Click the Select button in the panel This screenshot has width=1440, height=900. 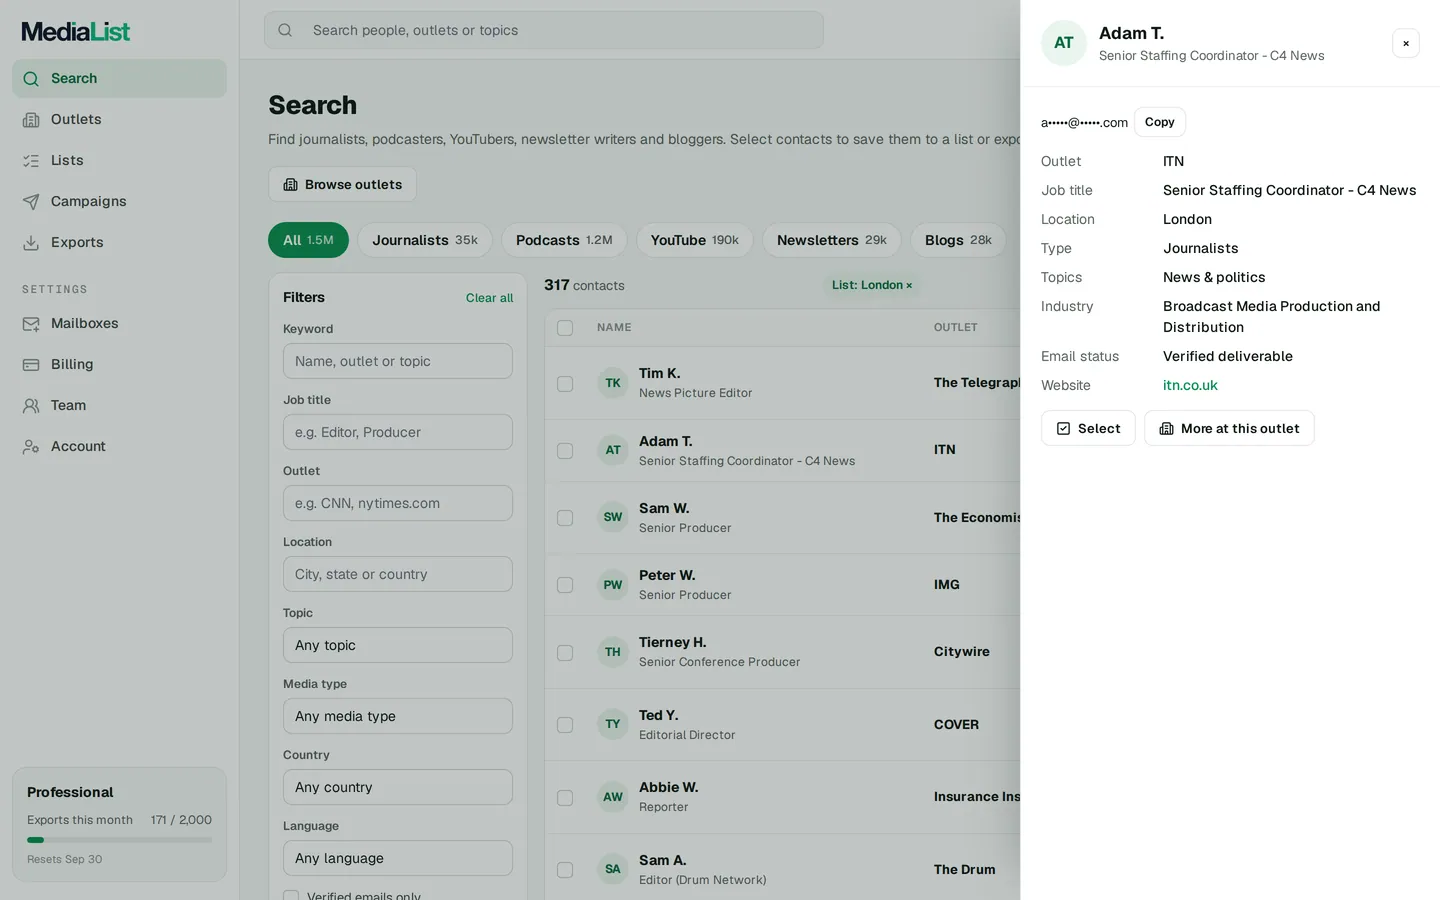(x=1088, y=428)
